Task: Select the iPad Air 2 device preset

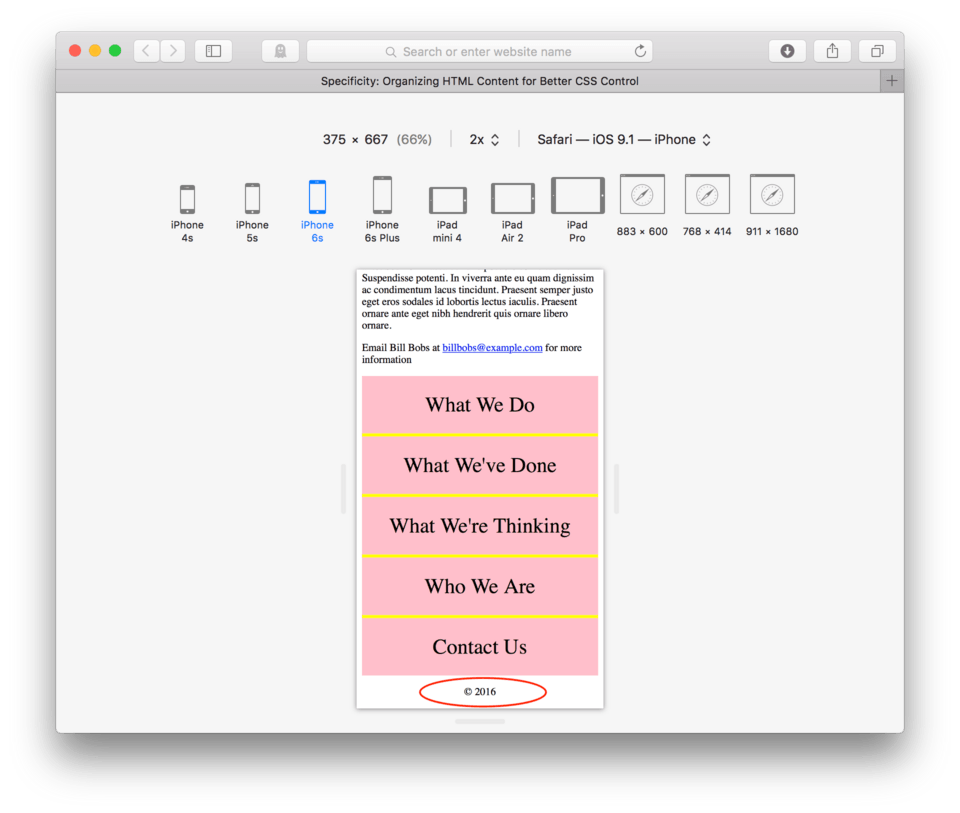Action: coord(512,213)
